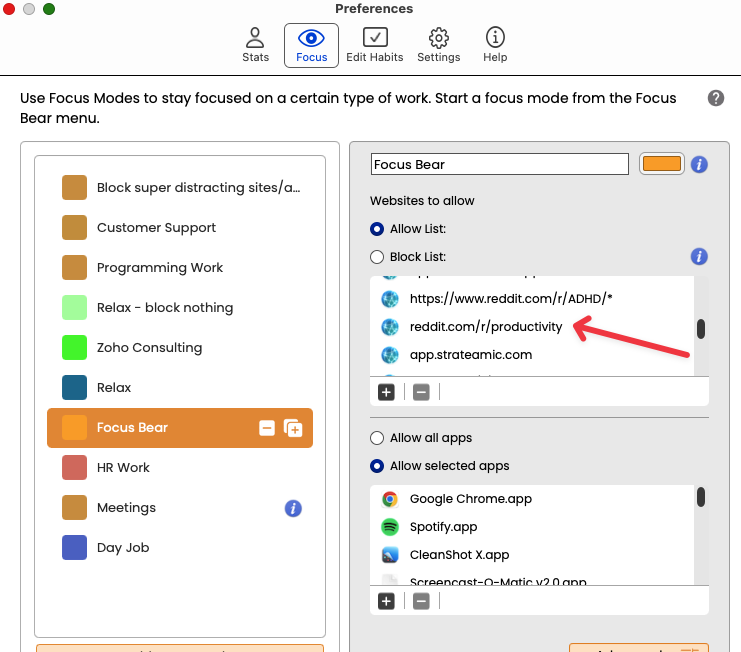741x652 pixels.
Task: Select the Programming Work focus mode
Action: click(180, 267)
